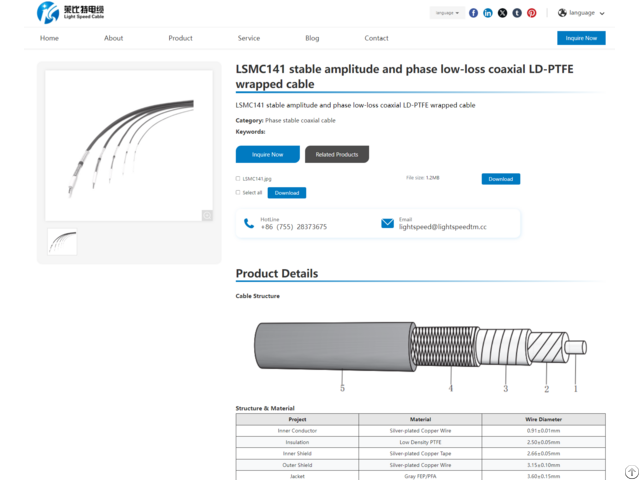Image resolution: width=640 pixels, height=480 pixels.
Task: Click the Related Products button
Action: [x=337, y=154]
